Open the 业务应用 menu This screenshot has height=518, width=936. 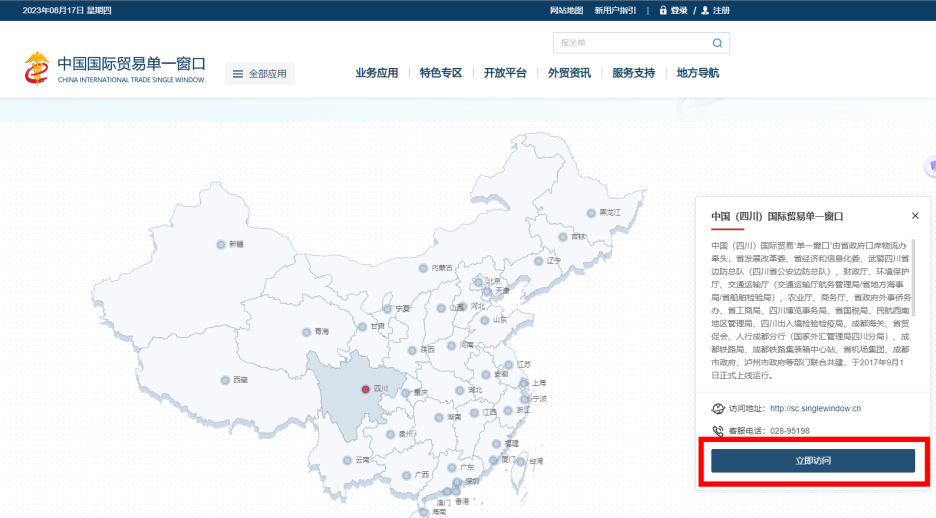click(x=377, y=73)
